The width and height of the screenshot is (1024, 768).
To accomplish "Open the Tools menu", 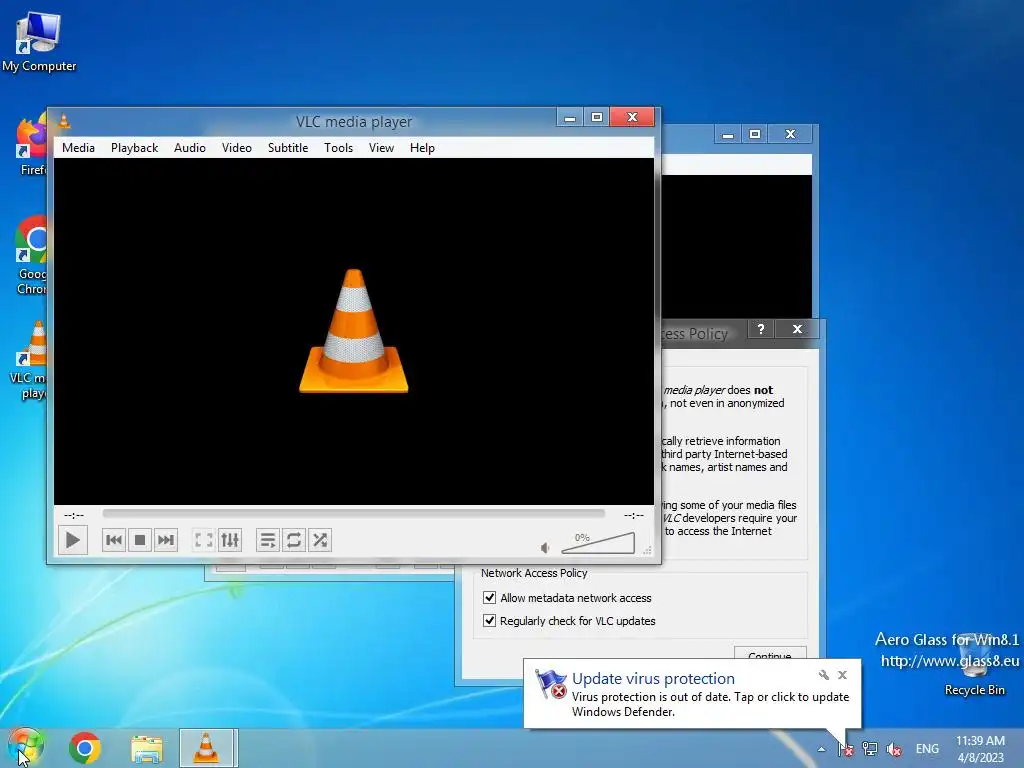I will (338, 148).
